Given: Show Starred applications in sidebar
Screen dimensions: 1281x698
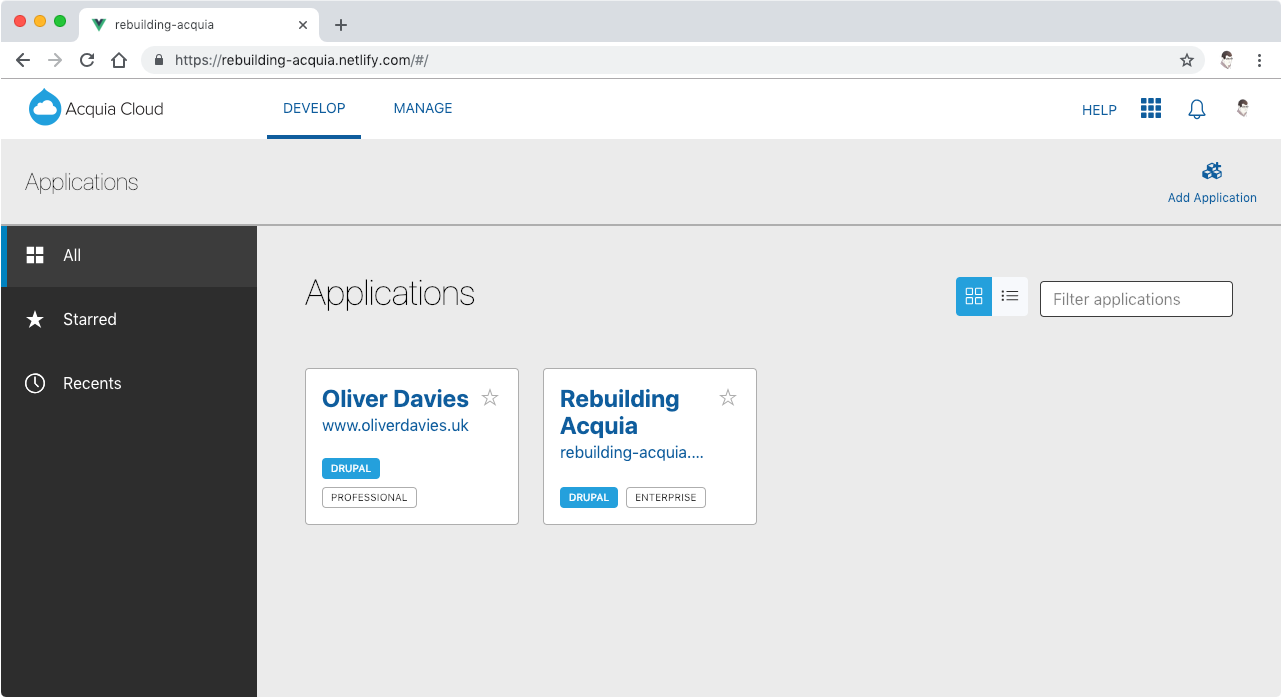Looking at the screenshot, I should coord(89,320).
